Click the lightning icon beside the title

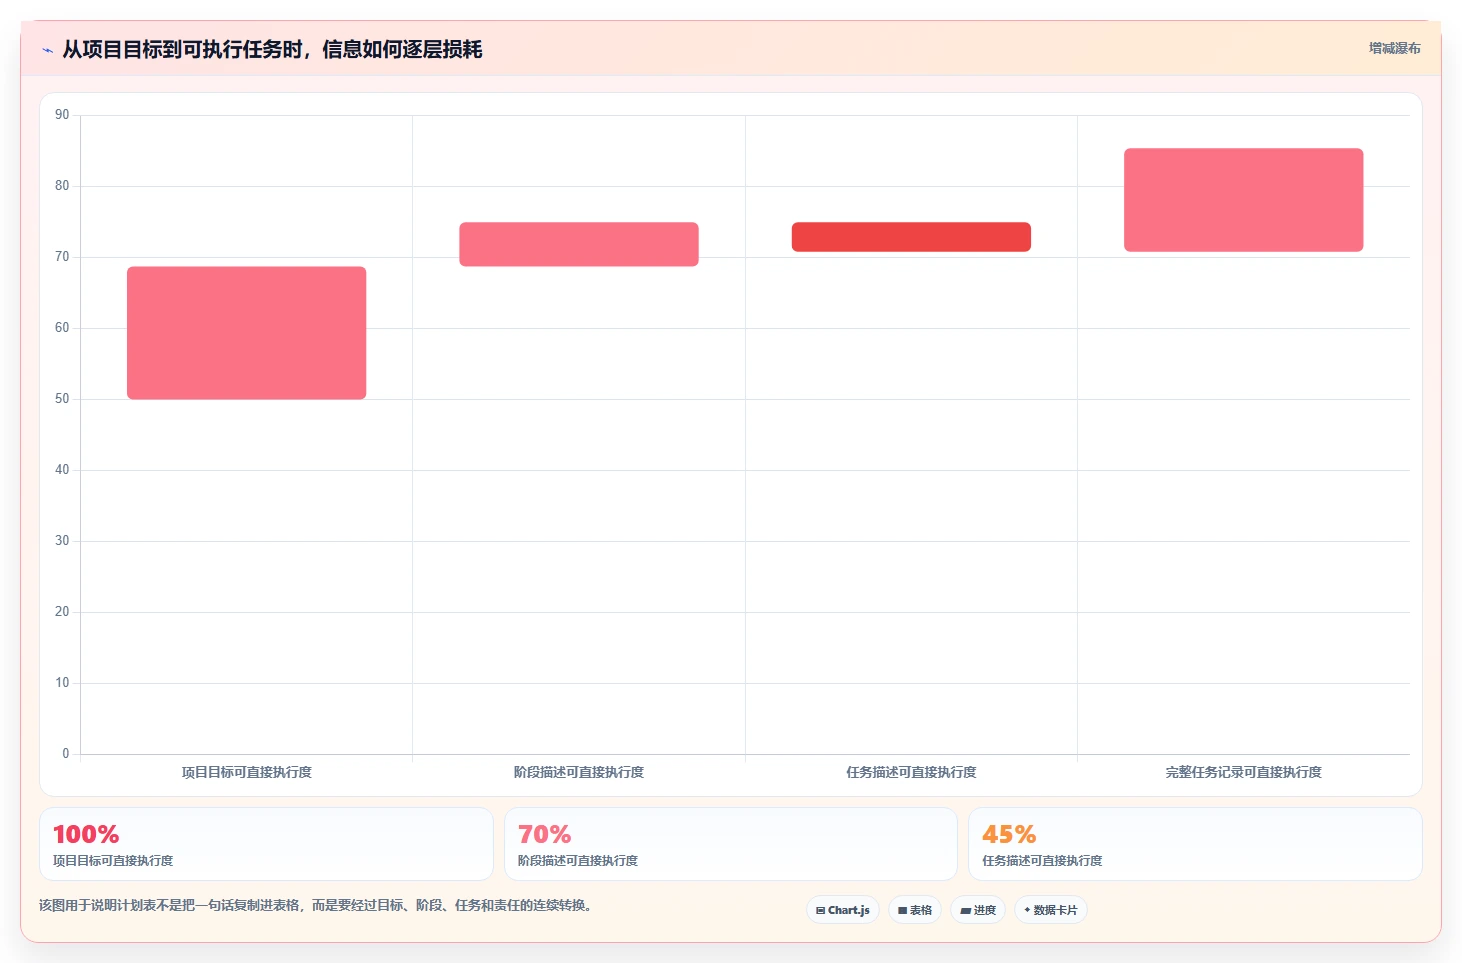pyautogui.click(x=47, y=50)
